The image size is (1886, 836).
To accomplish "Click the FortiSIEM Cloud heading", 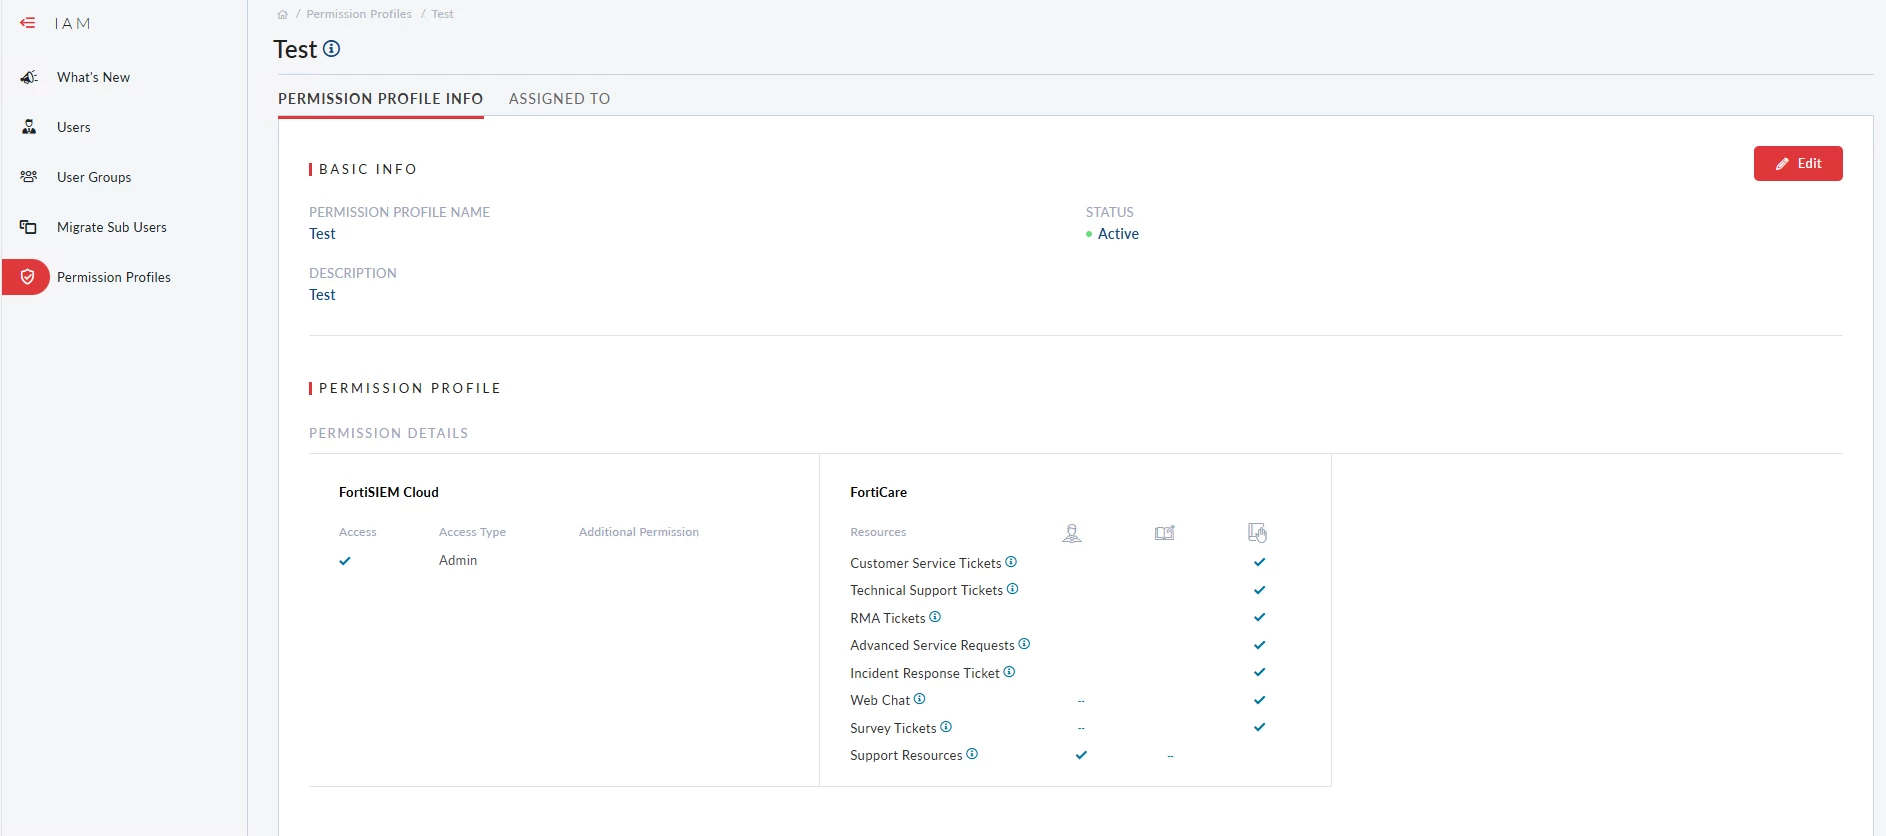I will 389,492.
